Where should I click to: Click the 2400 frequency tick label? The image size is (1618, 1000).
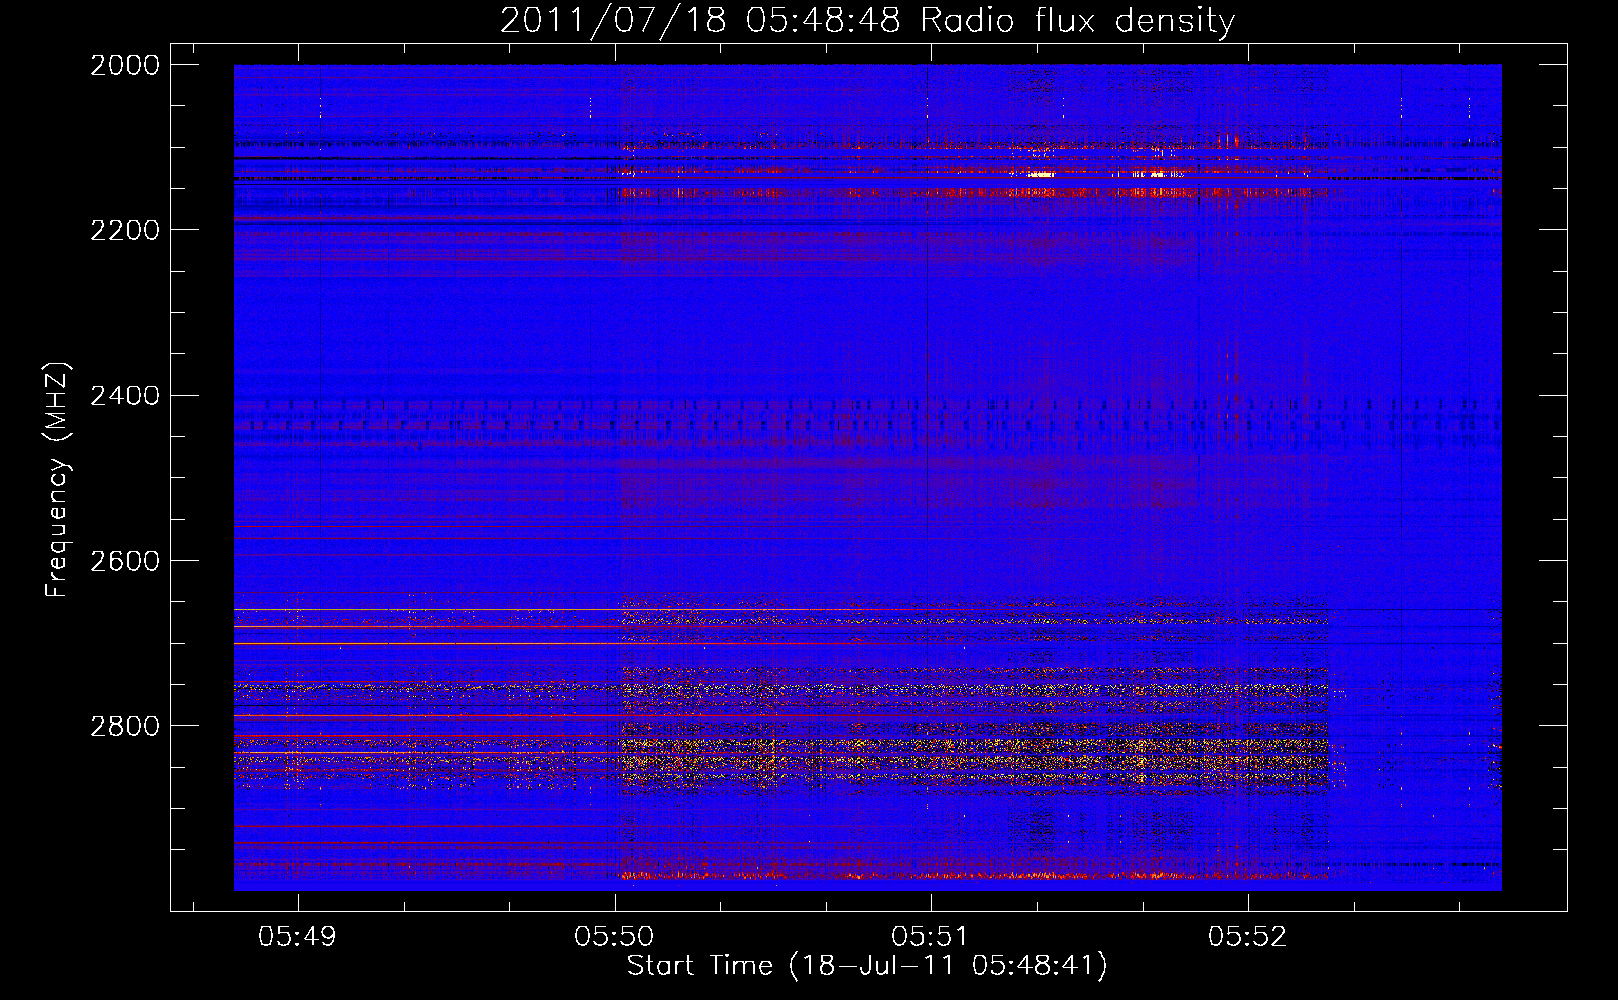[x=125, y=396]
